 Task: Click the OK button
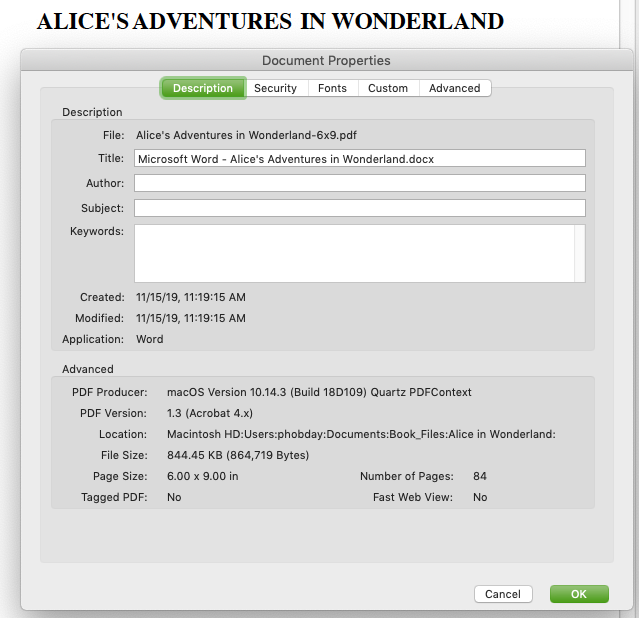point(579,594)
